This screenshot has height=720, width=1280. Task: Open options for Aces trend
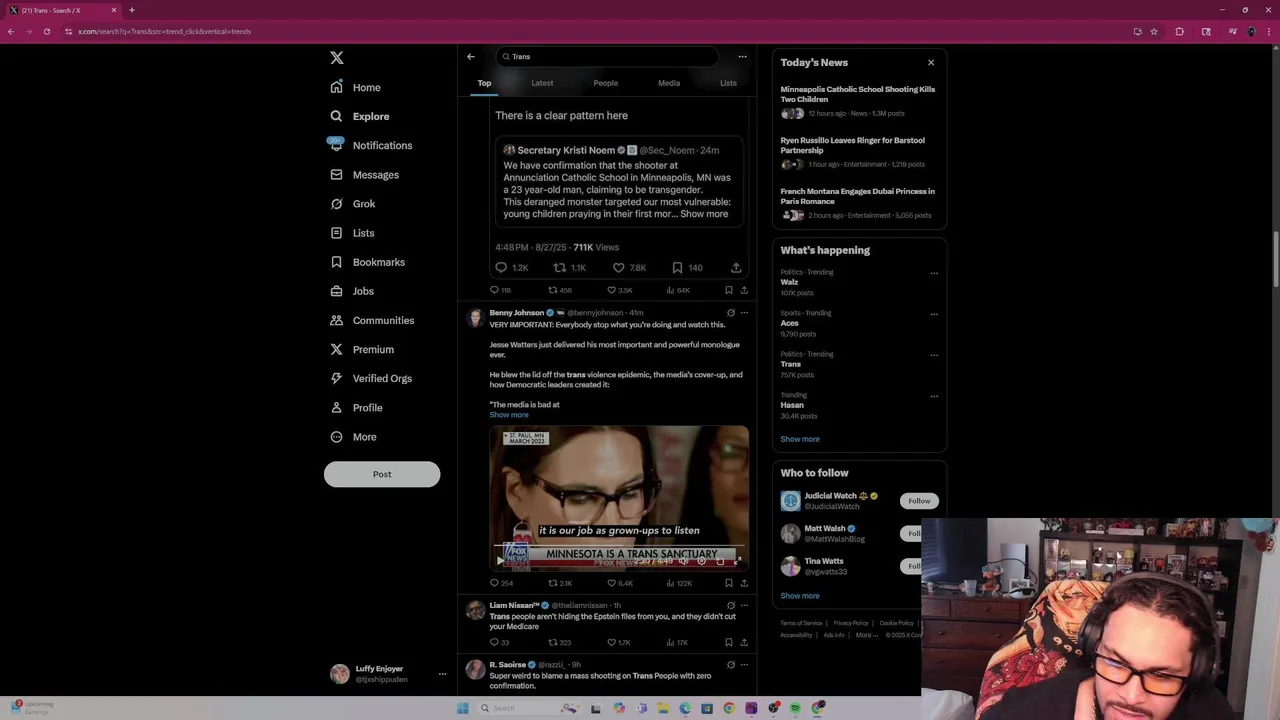coord(934,314)
